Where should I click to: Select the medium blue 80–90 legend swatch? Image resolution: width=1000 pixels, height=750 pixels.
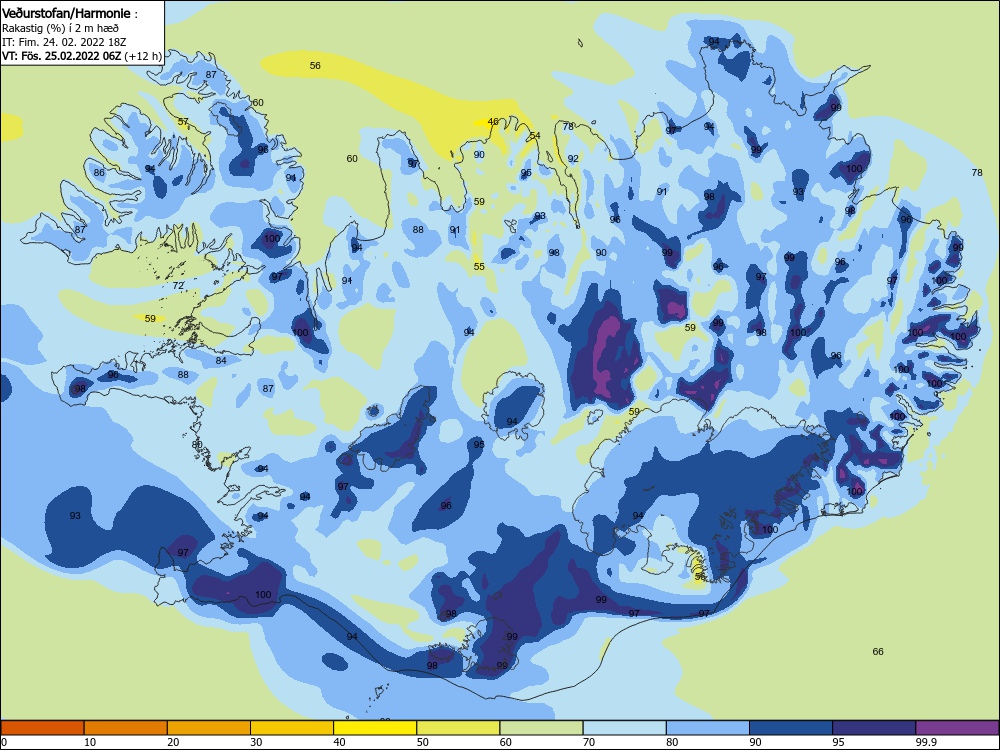[x=708, y=728]
